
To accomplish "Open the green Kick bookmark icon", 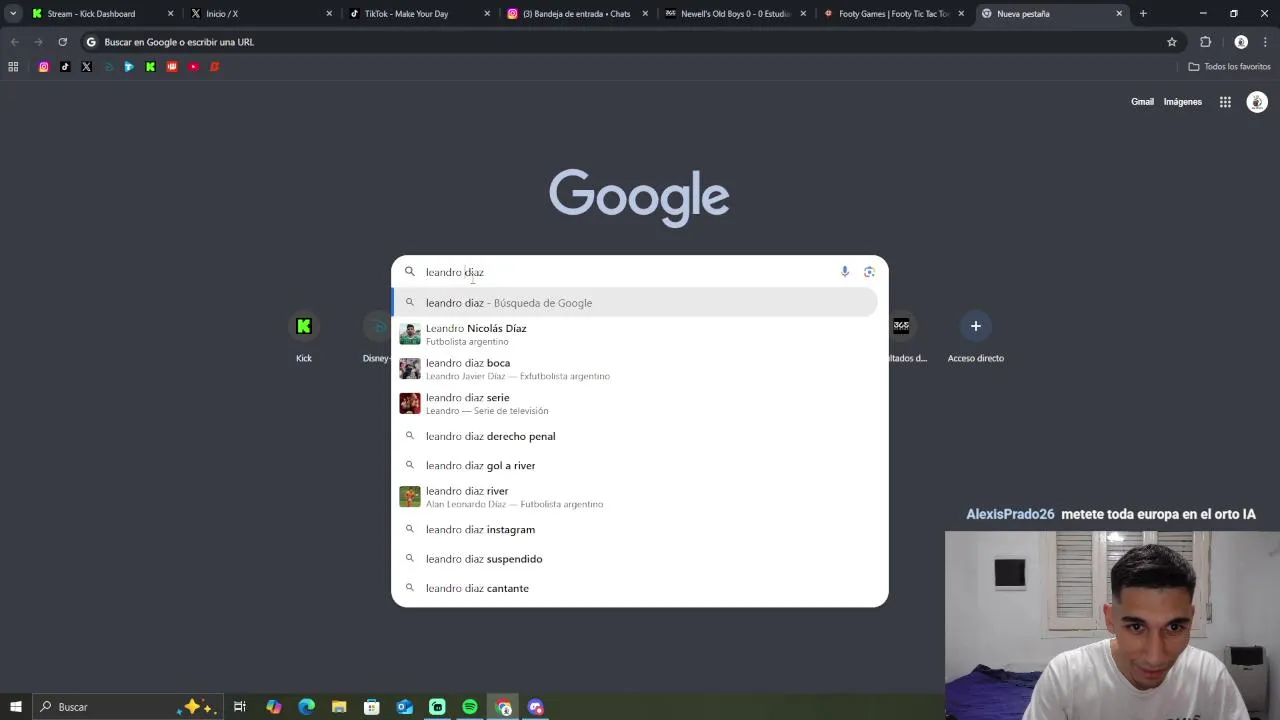I will [x=150, y=67].
